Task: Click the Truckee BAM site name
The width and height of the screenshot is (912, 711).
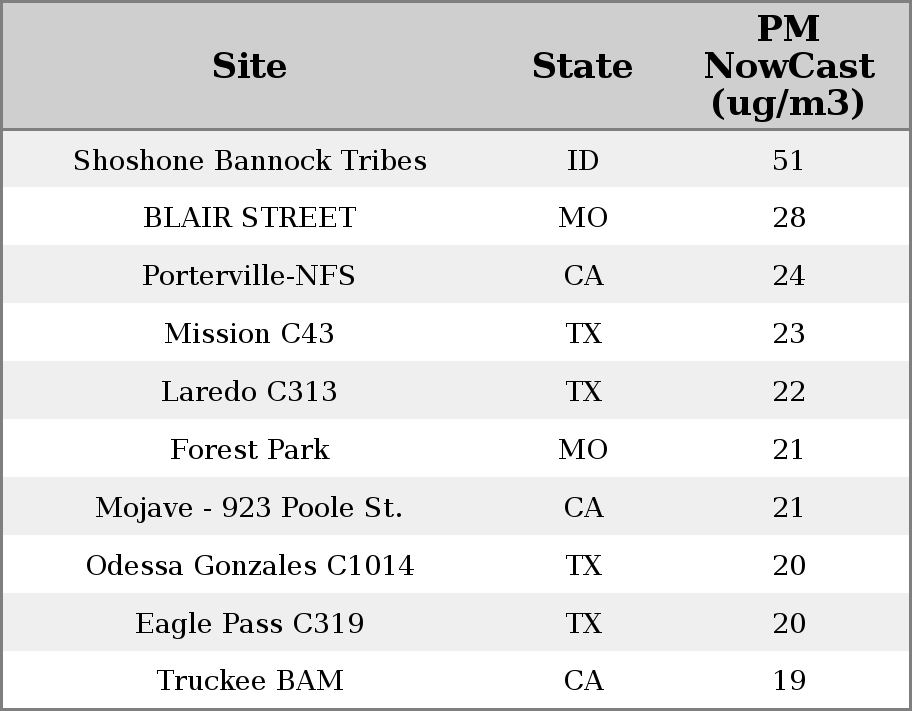Action: 249,681
